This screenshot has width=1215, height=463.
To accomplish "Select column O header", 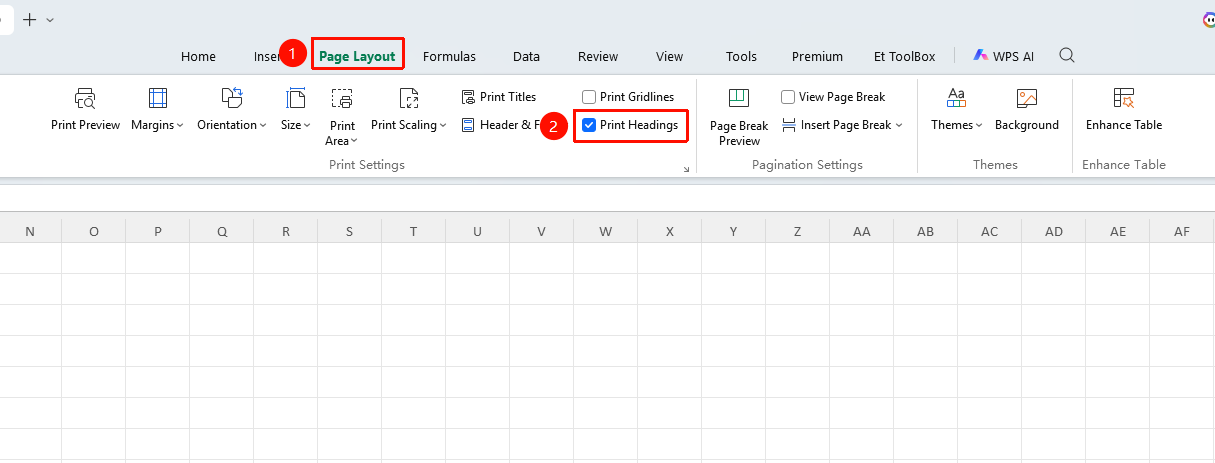I will pyautogui.click(x=94, y=231).
